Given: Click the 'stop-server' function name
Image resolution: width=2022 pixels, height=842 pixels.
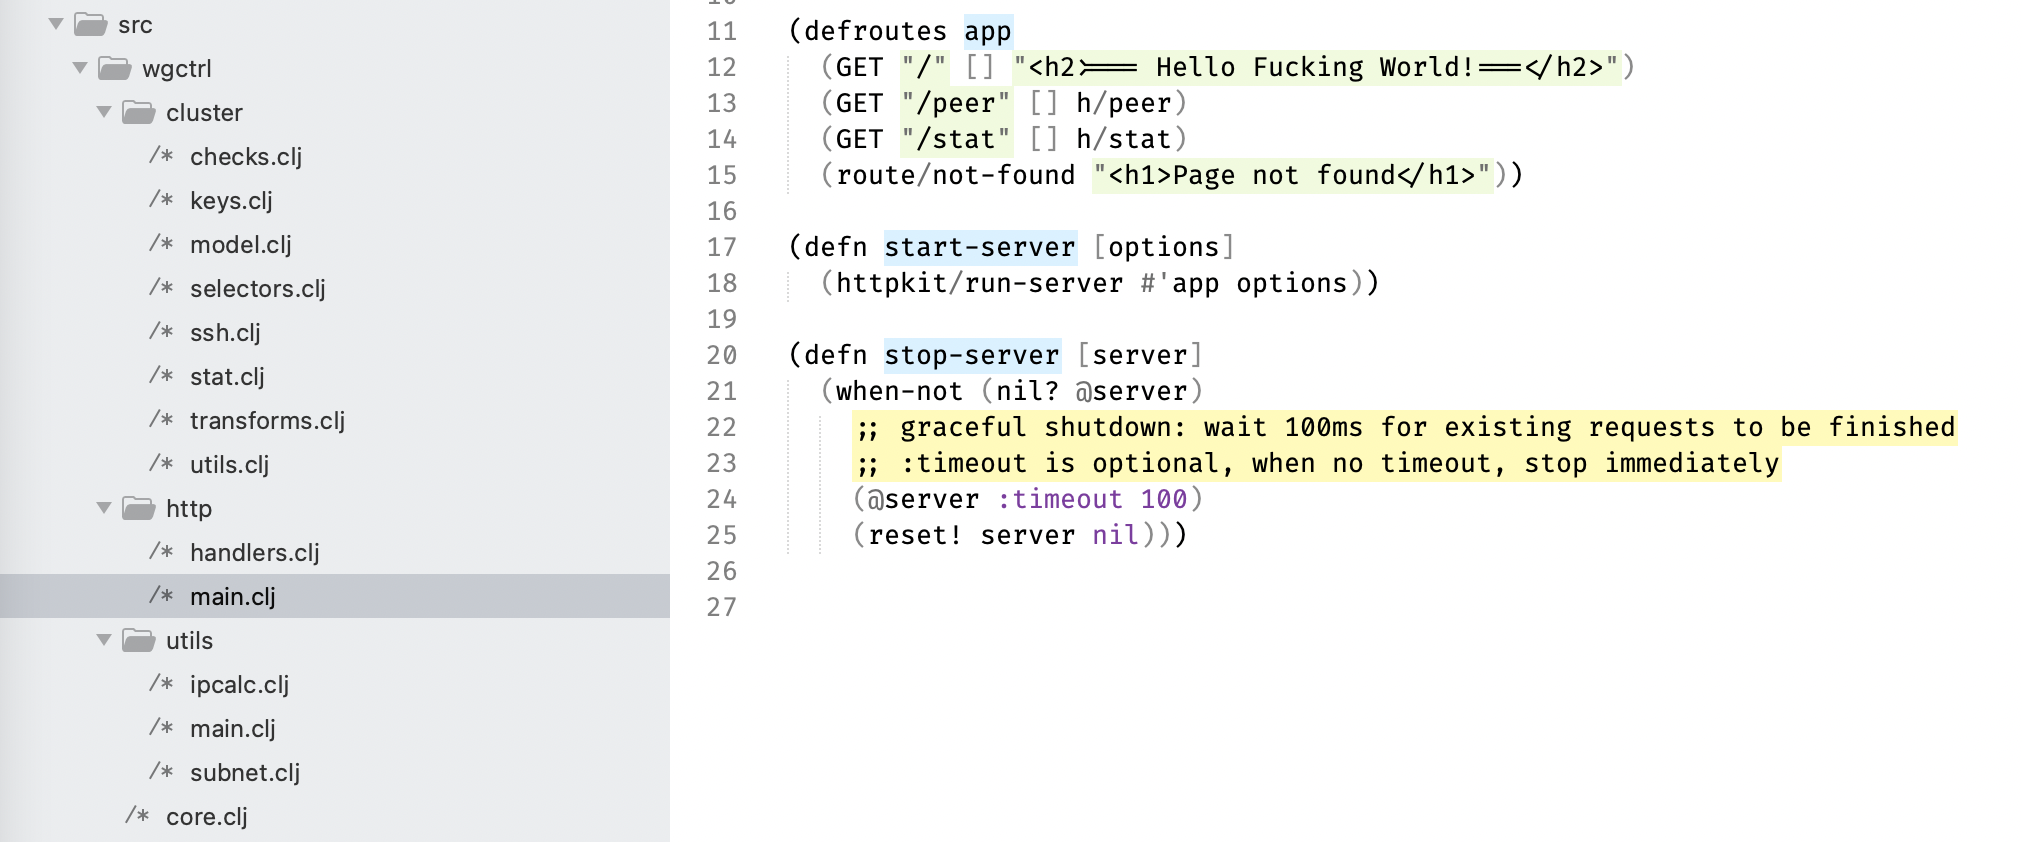Looking at the screenshot, I should point(972,355).
